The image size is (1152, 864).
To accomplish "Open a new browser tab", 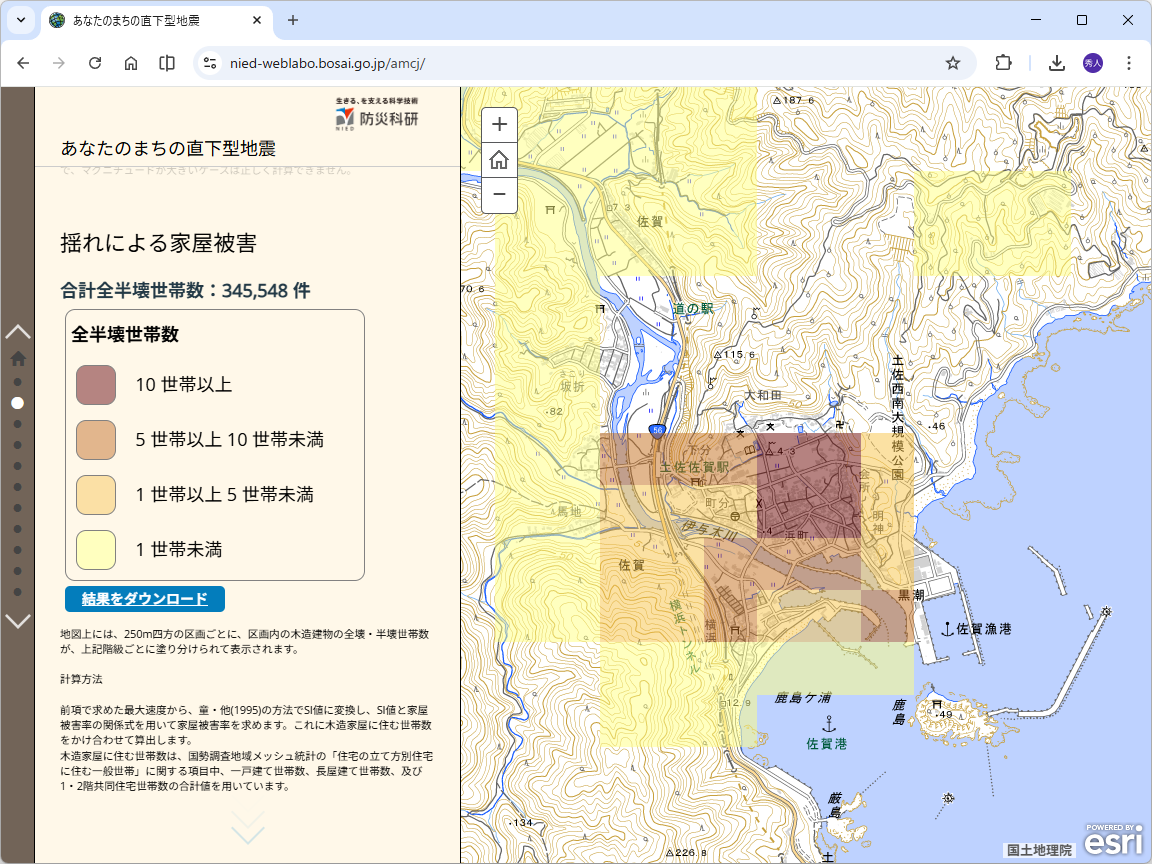I will pos(292,21).
